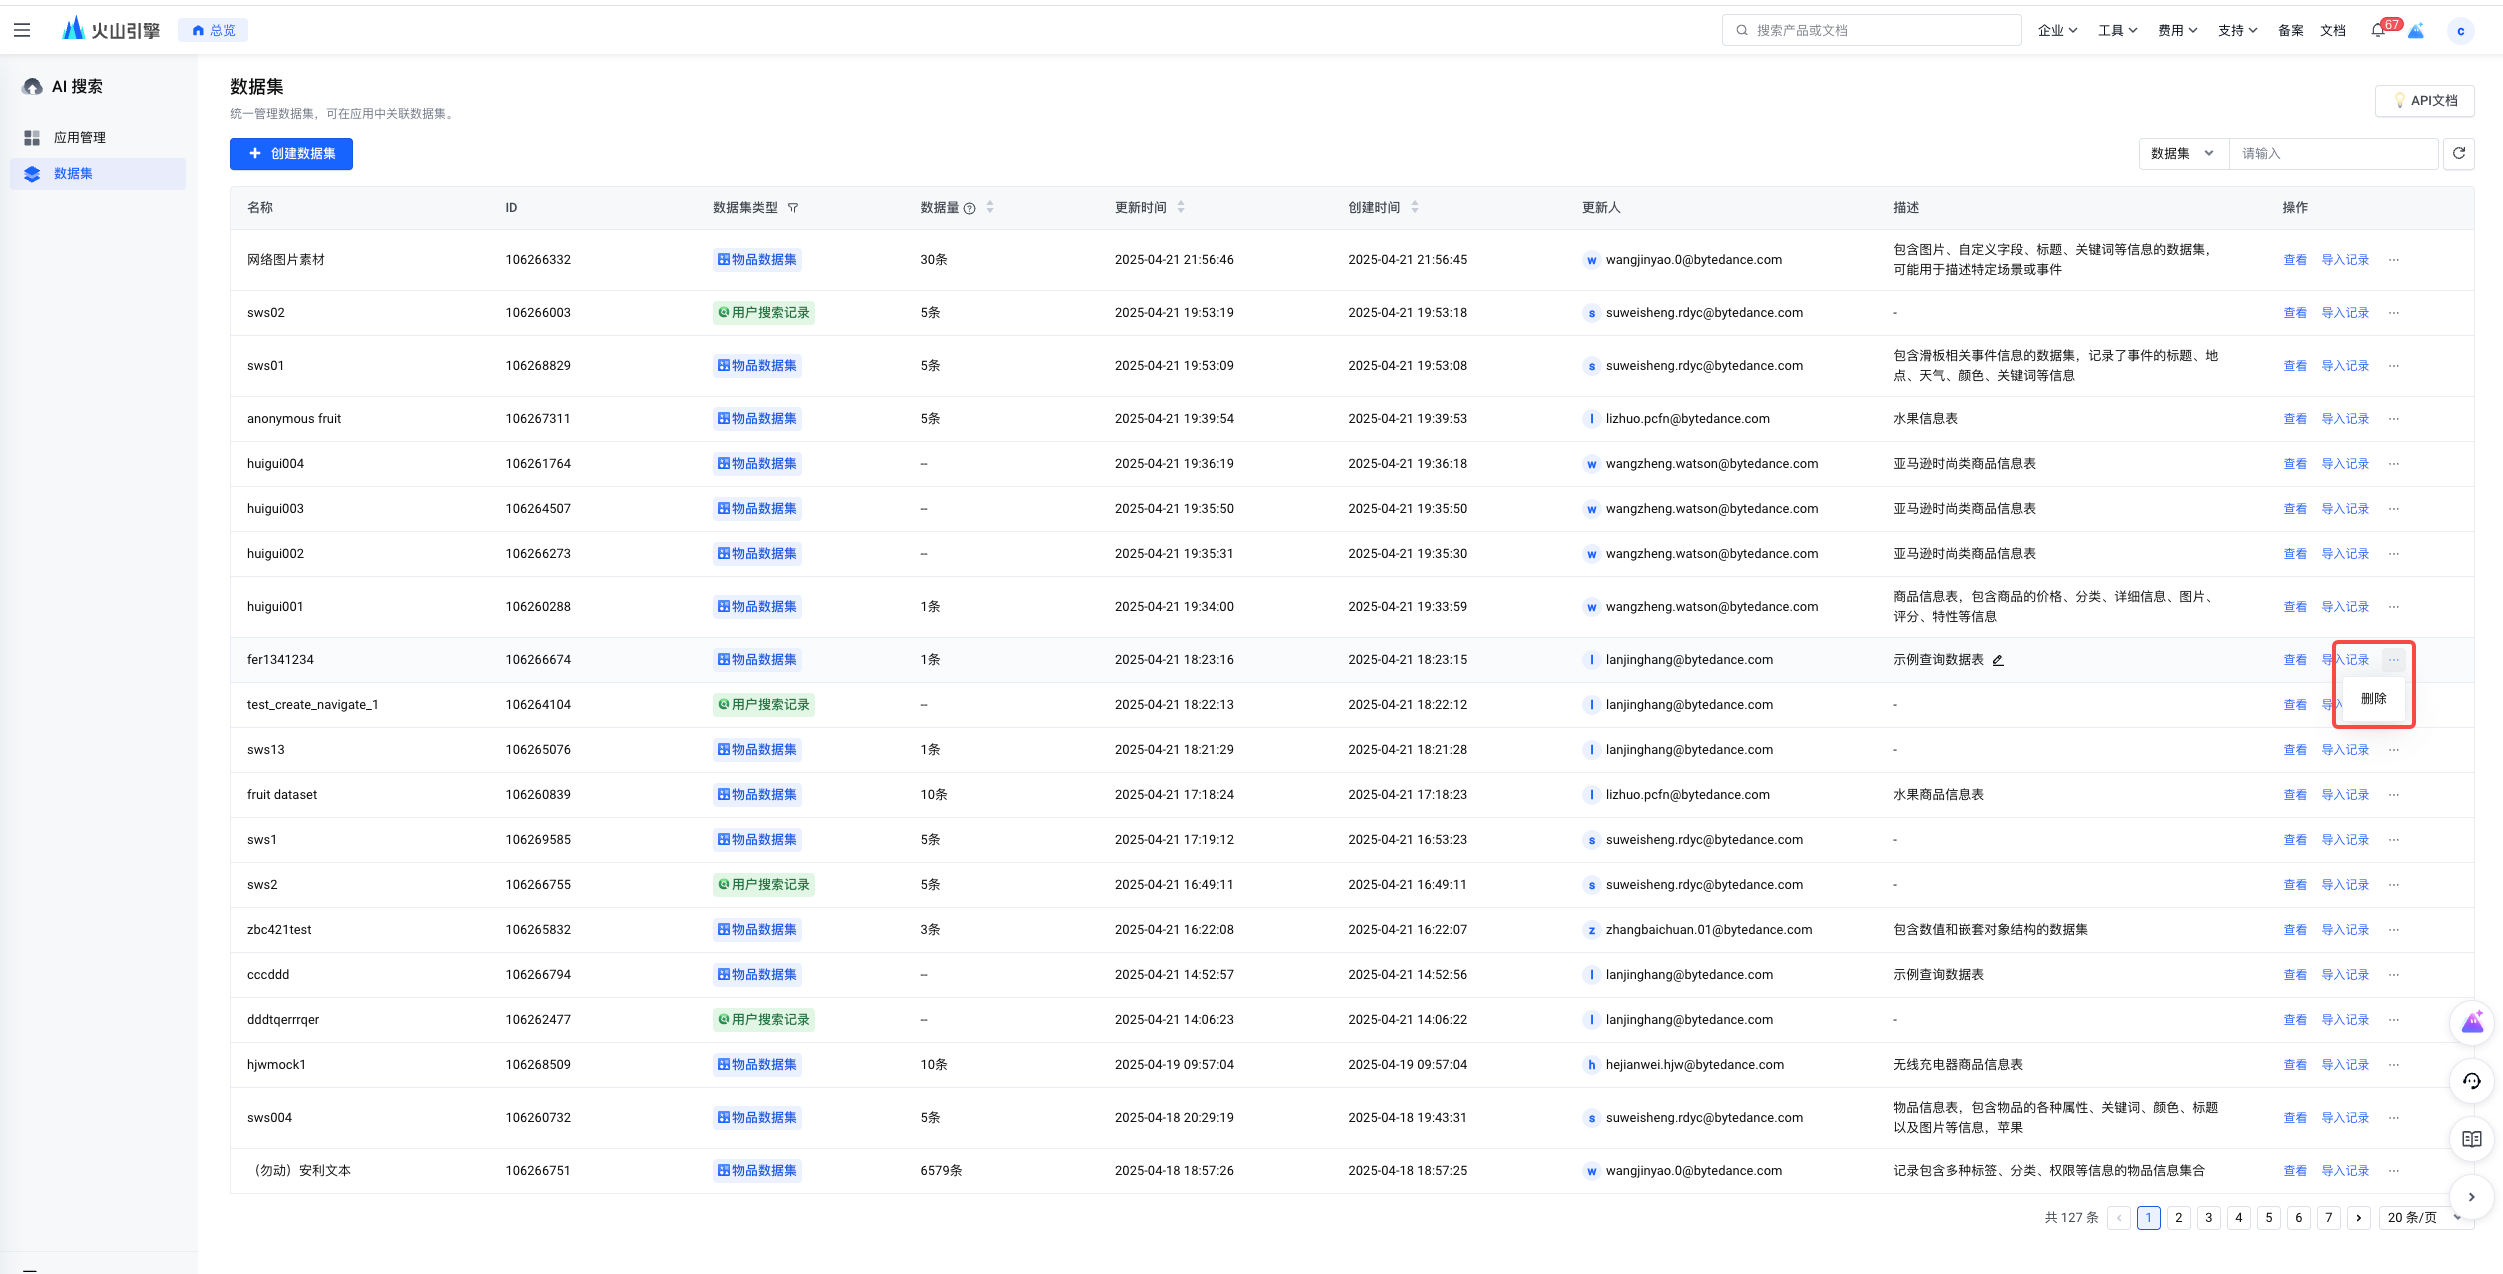Click the floating documentation book icon
Viewport: 2503px width, 1274px height.
[x=2471, y=1139]
